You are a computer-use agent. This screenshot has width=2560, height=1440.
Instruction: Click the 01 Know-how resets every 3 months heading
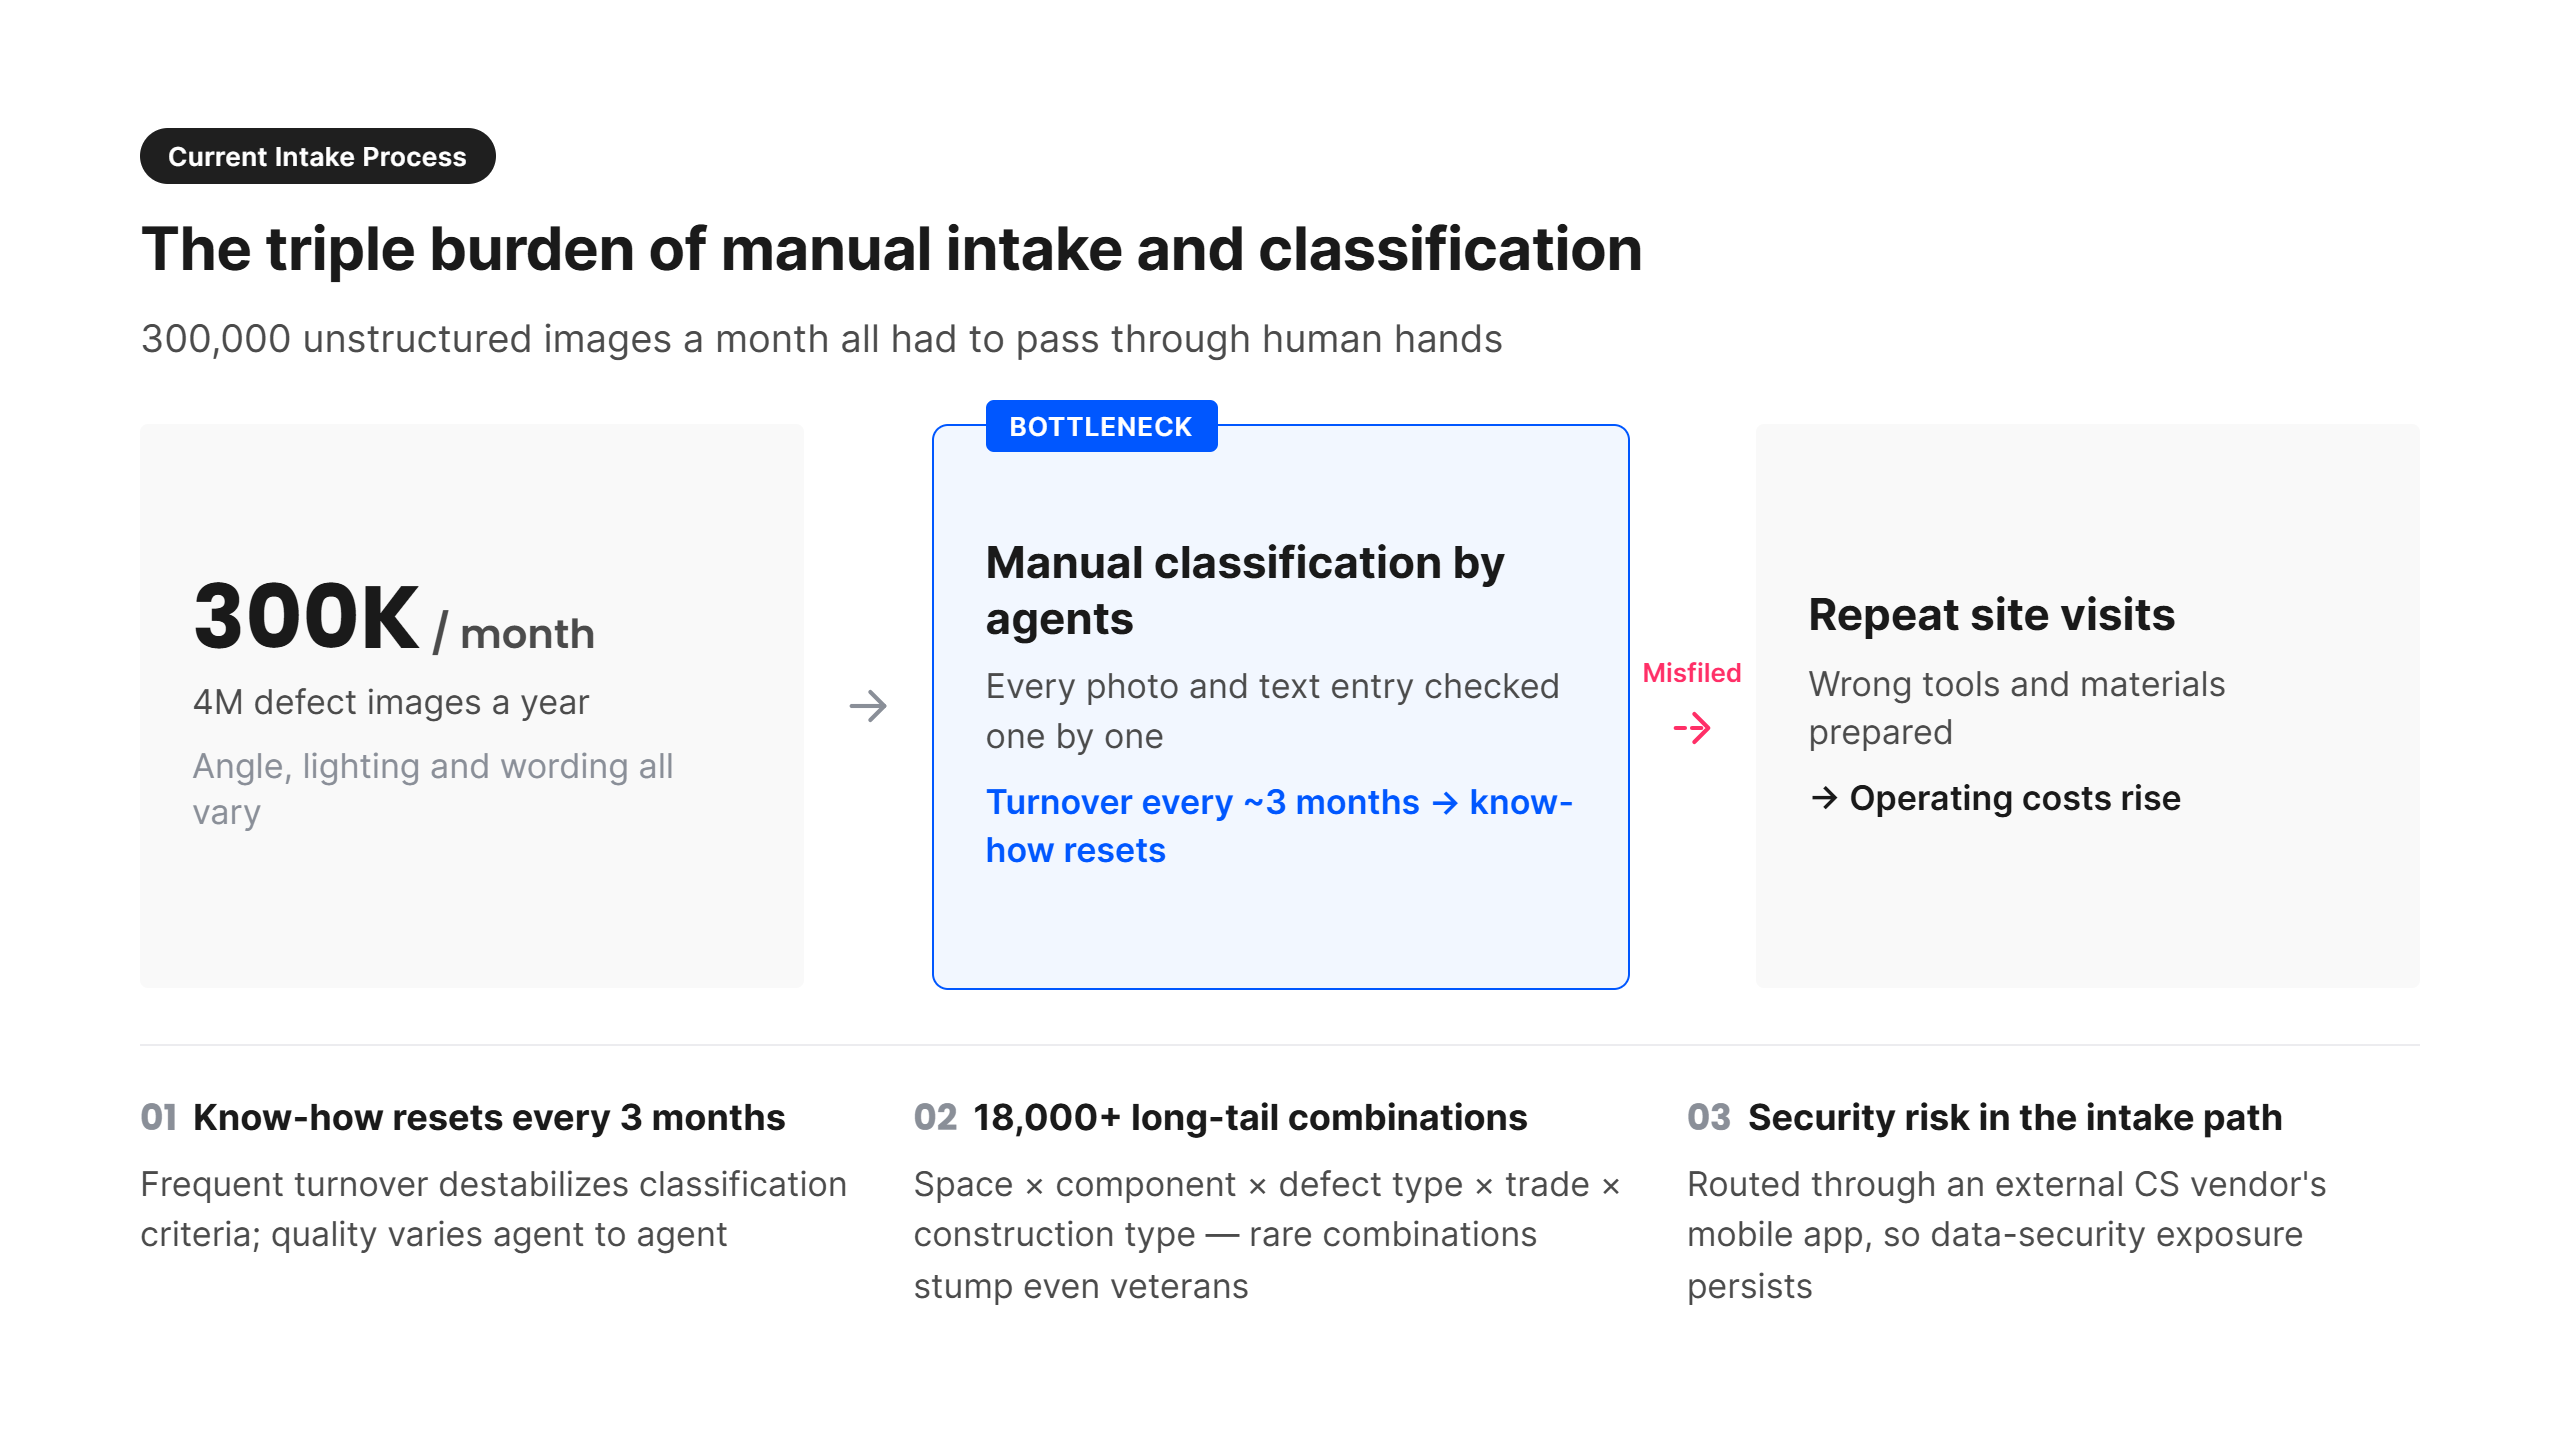463,1117
